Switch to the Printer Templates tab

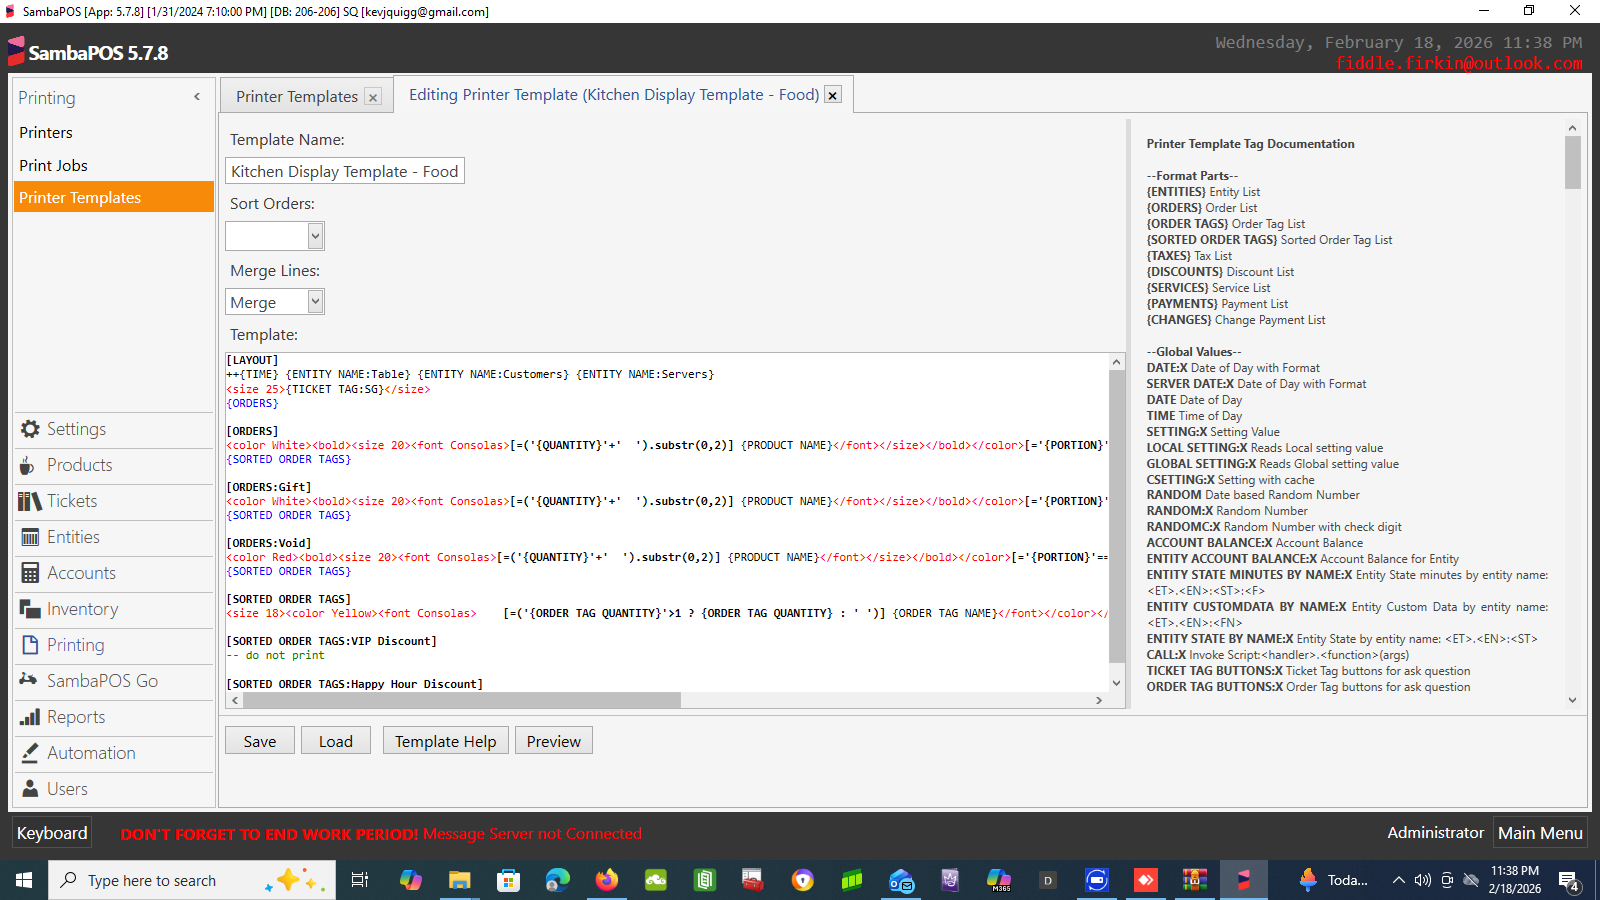coord(296,97)
